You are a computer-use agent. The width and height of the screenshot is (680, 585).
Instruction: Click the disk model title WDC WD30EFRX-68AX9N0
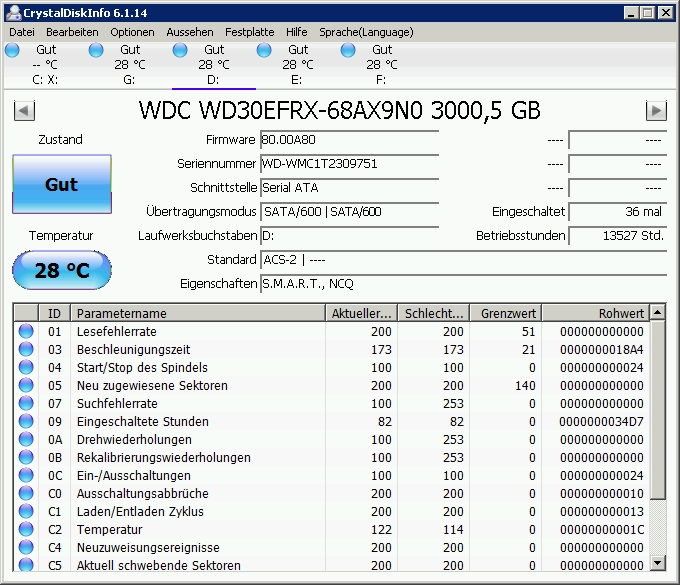281,110
